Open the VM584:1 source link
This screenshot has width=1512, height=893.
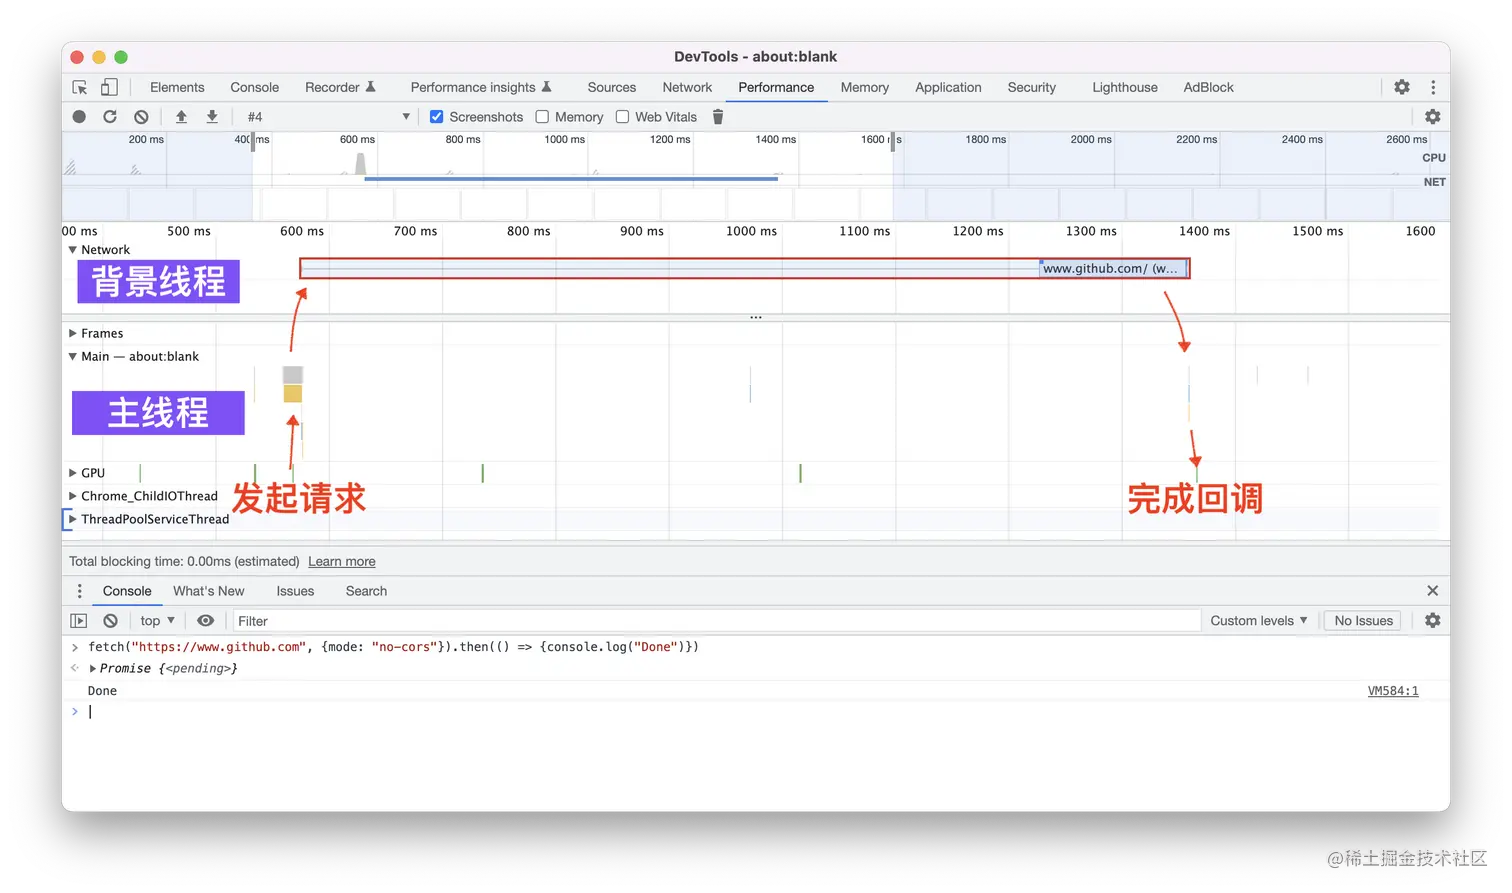click(1393, 691)
